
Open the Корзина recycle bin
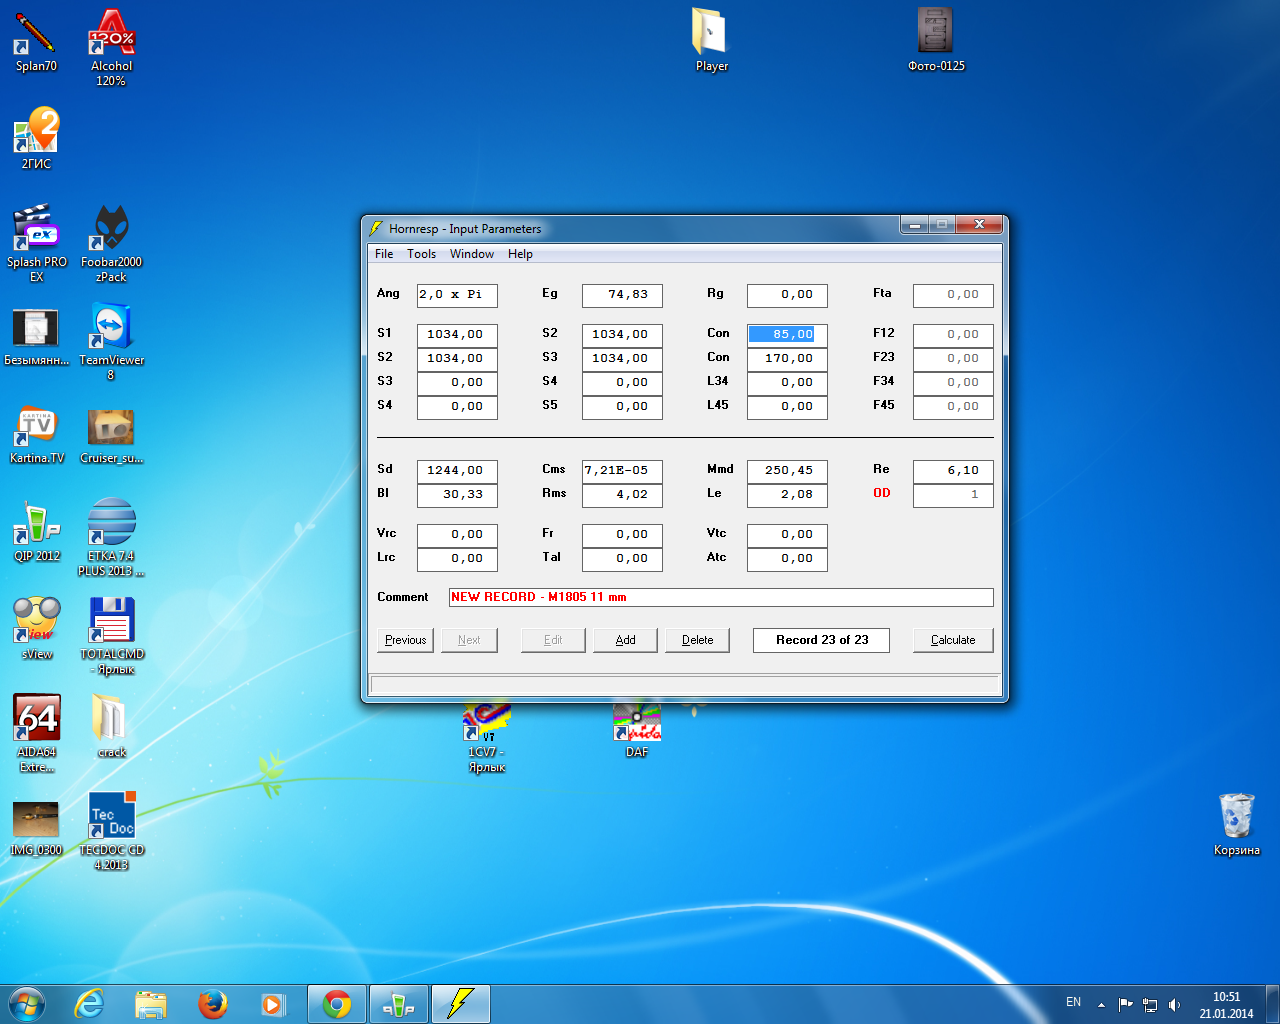click(x=1237, y=825)
